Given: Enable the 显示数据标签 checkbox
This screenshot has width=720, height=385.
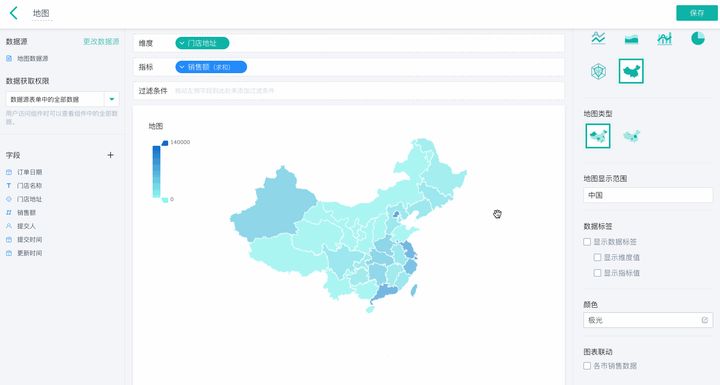Looking at the screenshot, I should point(587,242).
